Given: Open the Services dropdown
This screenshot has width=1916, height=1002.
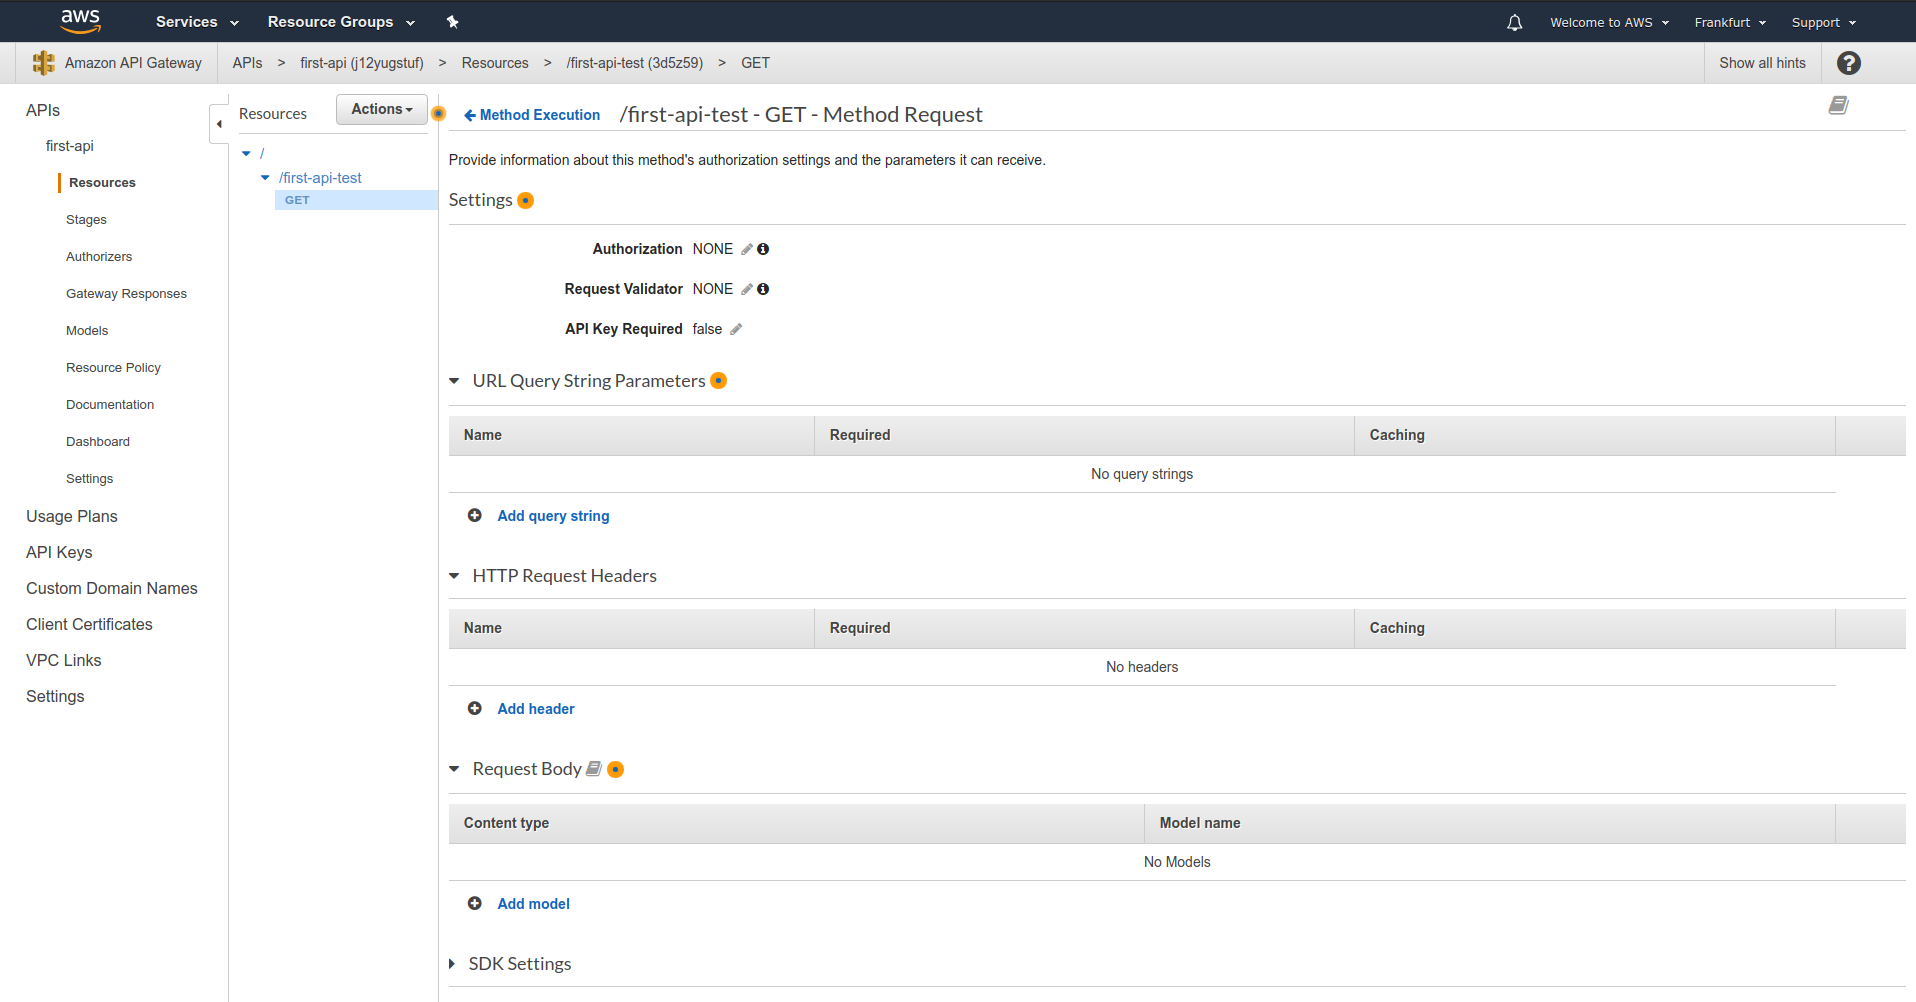Looking at the screenshot, I should (x=197, y=22).
